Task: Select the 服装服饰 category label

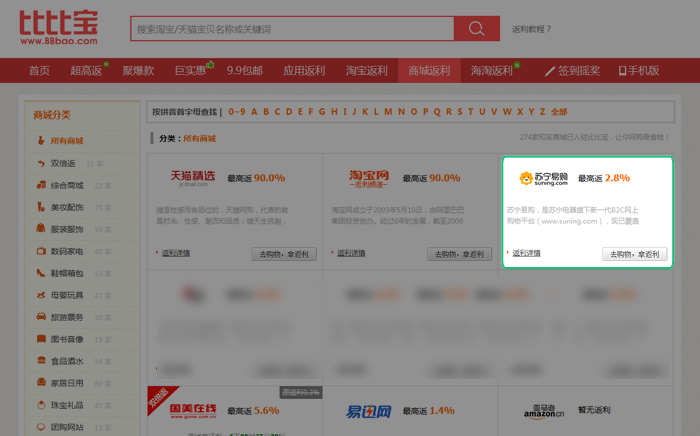Action: click(67, 229)
